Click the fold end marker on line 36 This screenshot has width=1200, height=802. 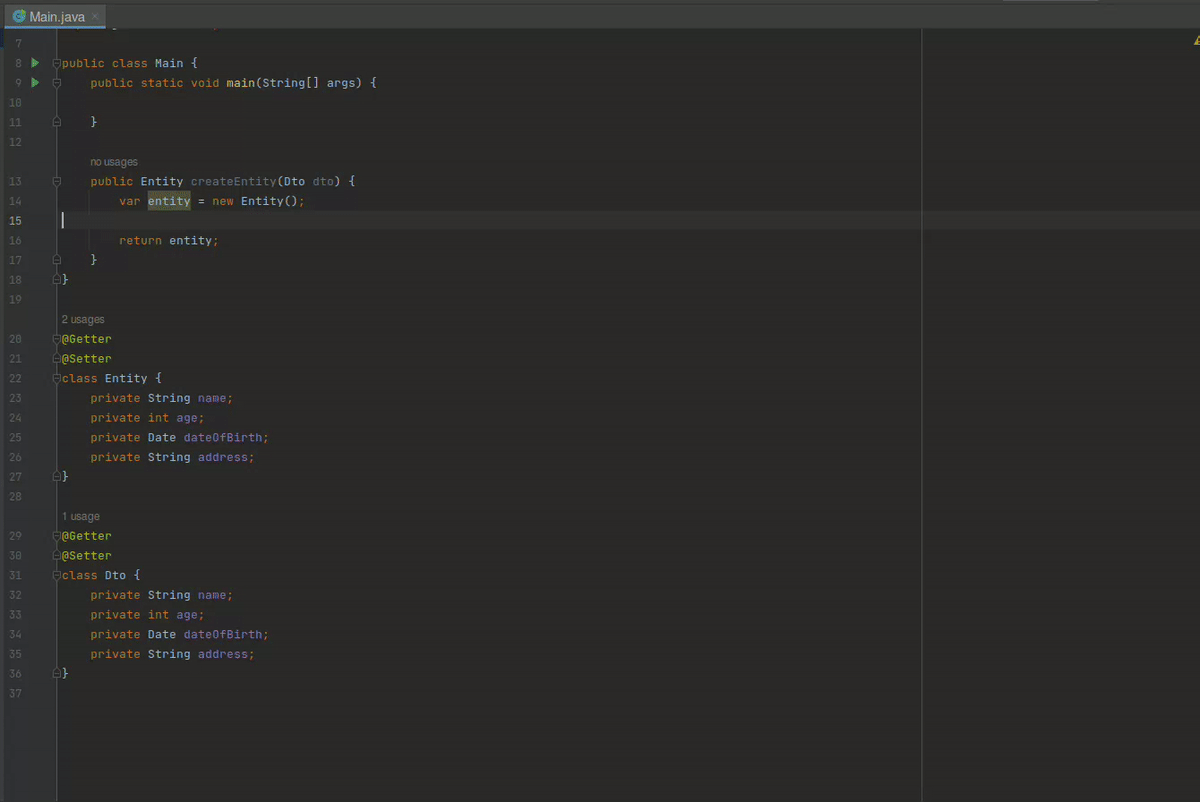[57, 674]
